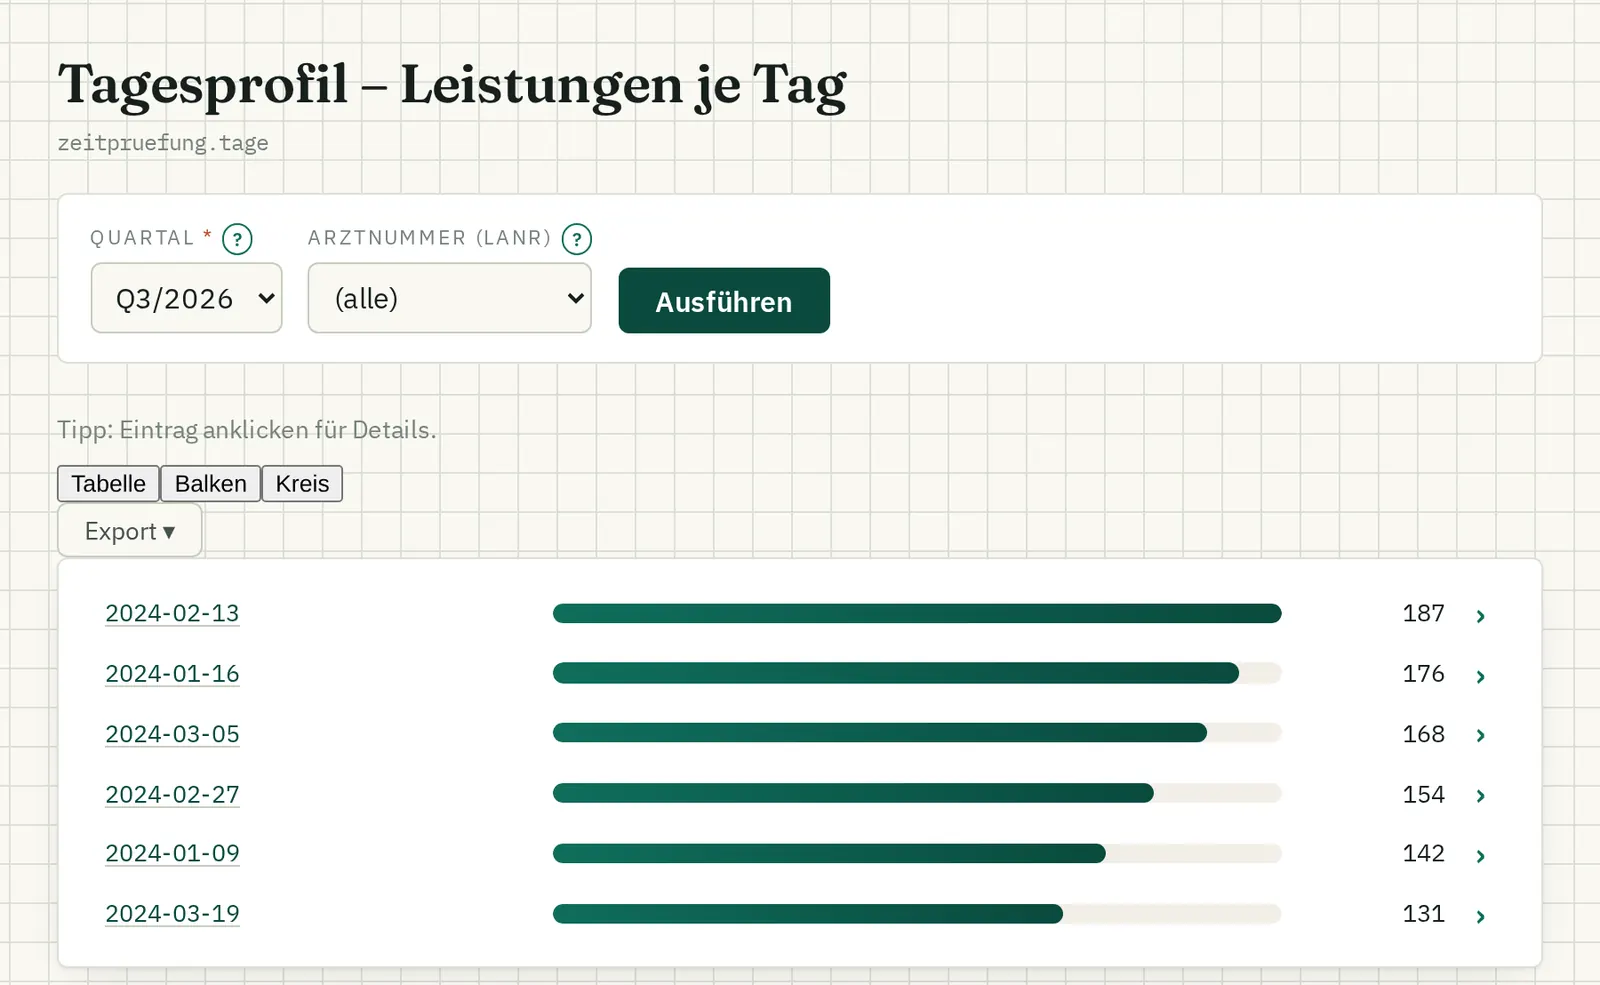This screenshot has height=985, width=1600.
Task: Open details arrow for row 168
Action: coord(1481,736)
